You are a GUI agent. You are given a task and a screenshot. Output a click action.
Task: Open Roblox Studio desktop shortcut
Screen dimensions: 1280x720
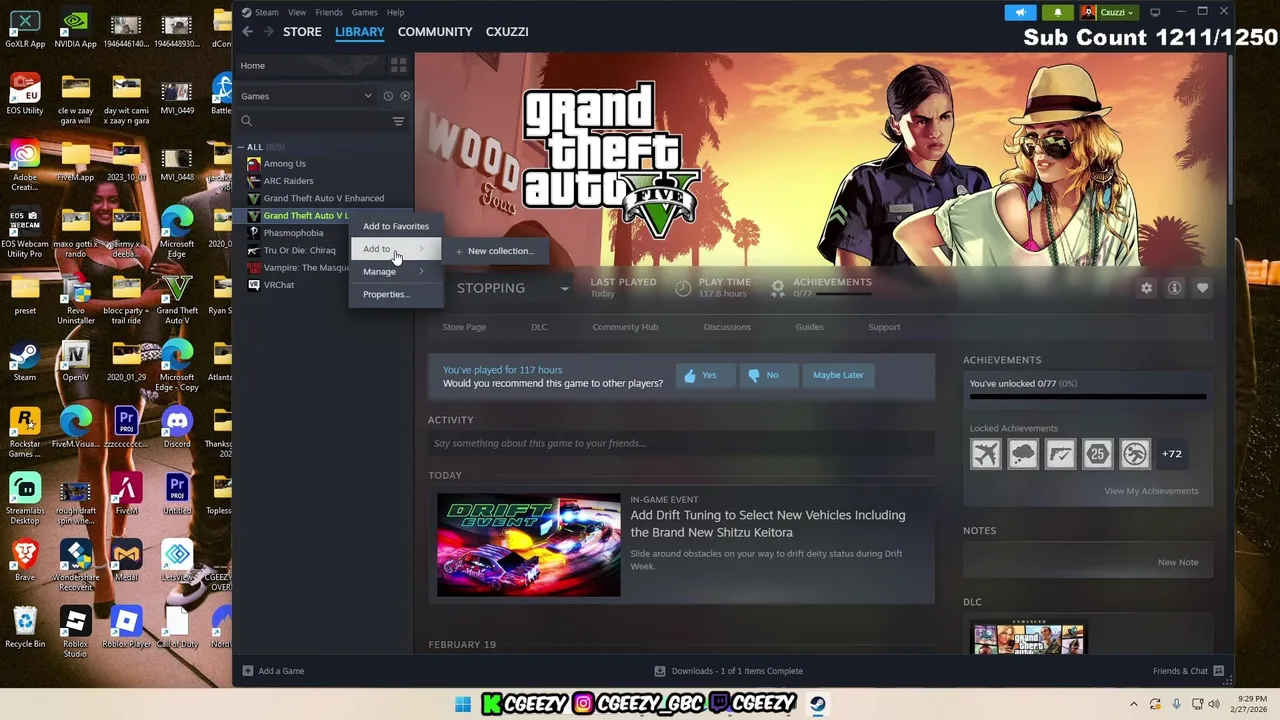click(75, 632)
